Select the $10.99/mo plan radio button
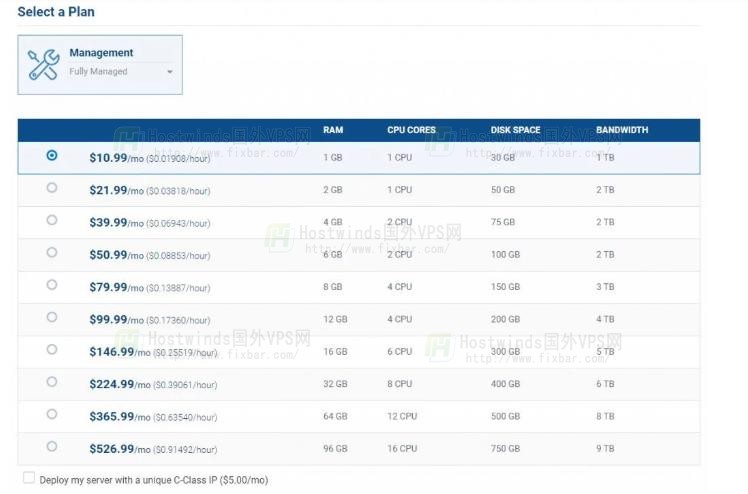 (x=52, y=156)
